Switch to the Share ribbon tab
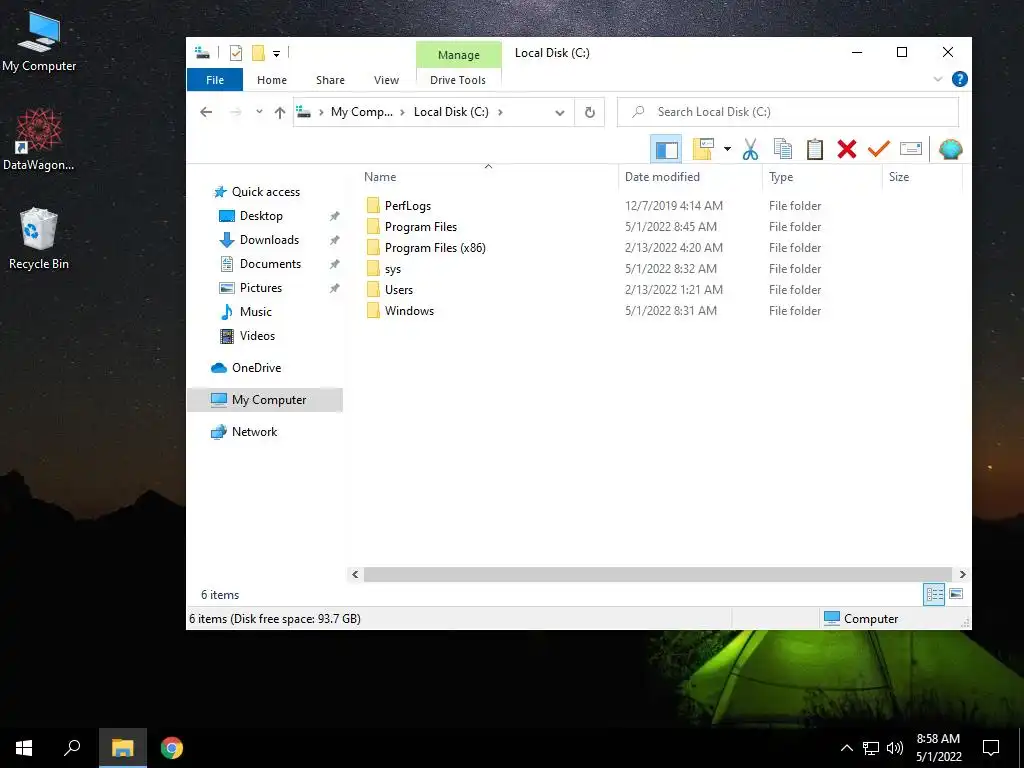The height and width of the screenshot is (768, 1024). 330,80
